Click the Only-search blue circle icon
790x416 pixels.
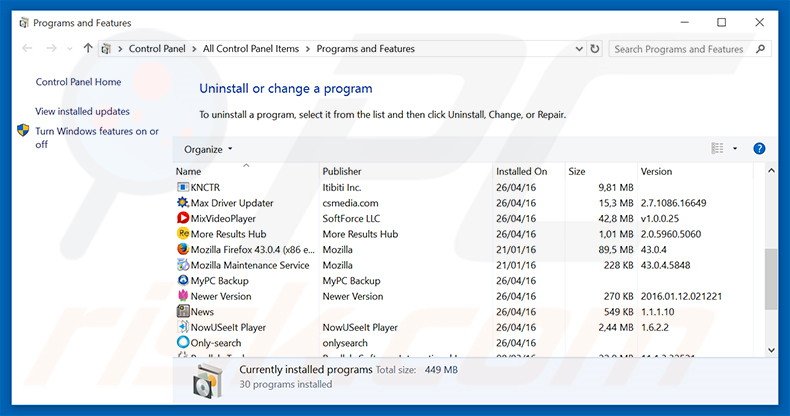(x=182, y=342)
